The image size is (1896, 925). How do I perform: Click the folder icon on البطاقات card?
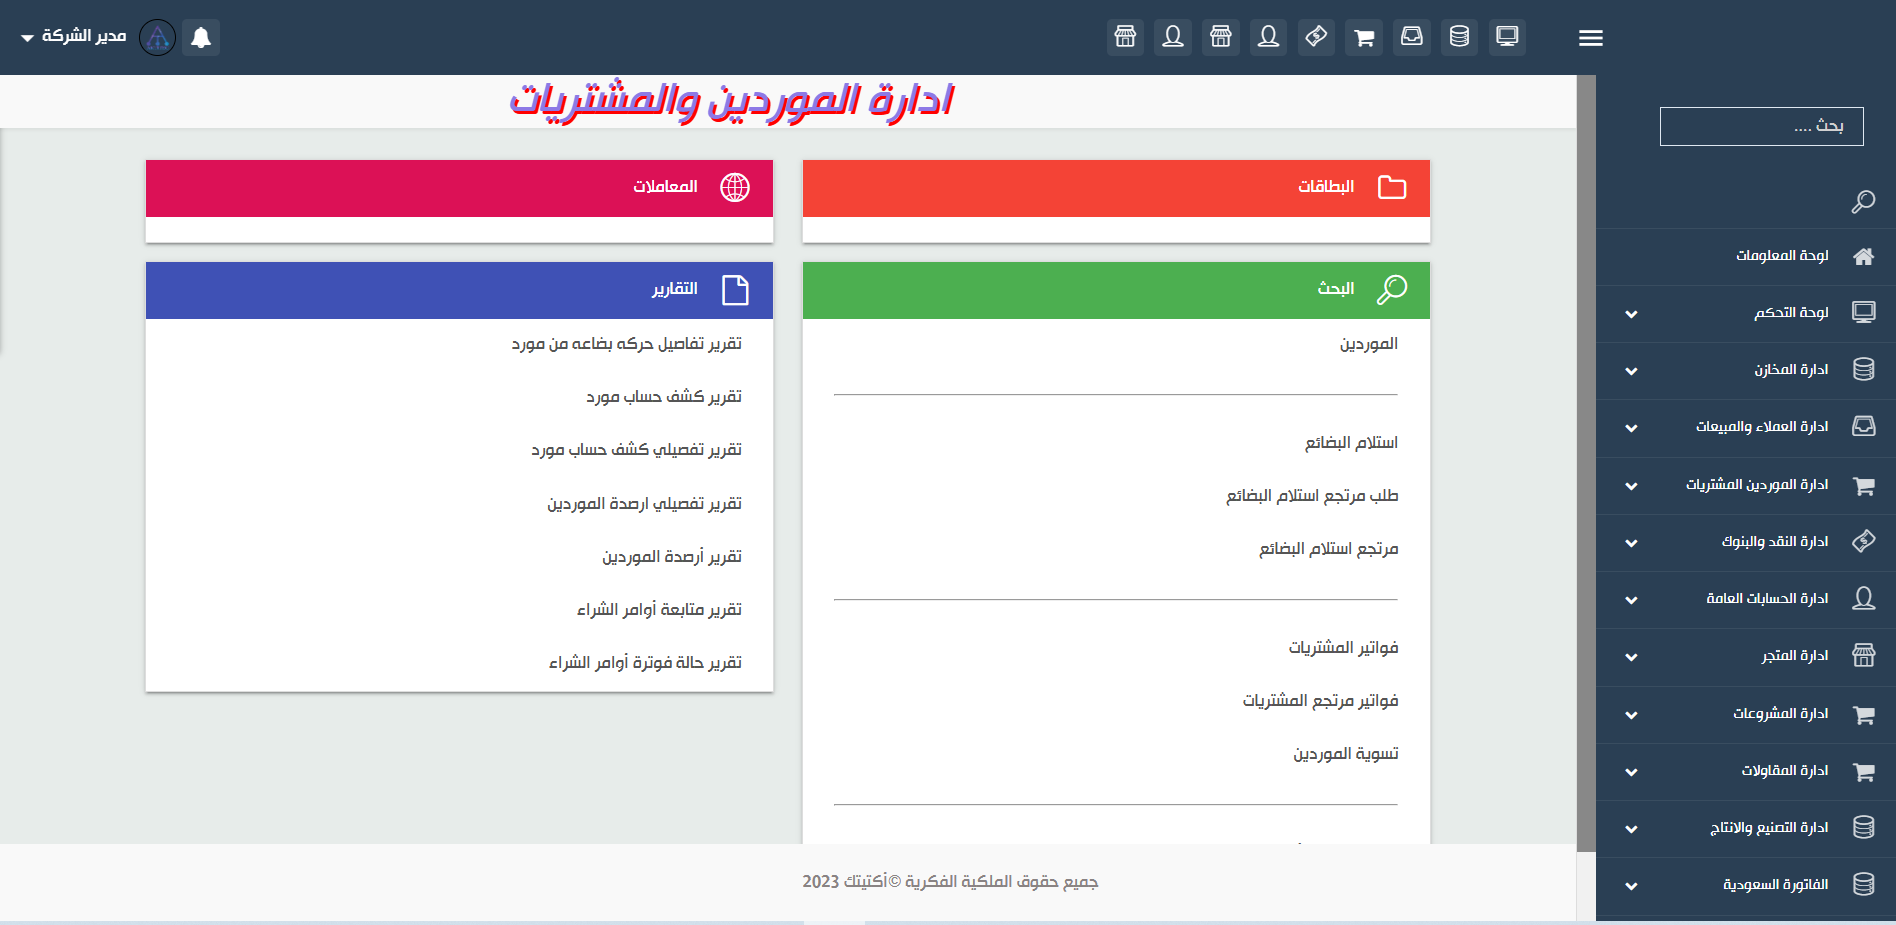(x=1392, y=187)
